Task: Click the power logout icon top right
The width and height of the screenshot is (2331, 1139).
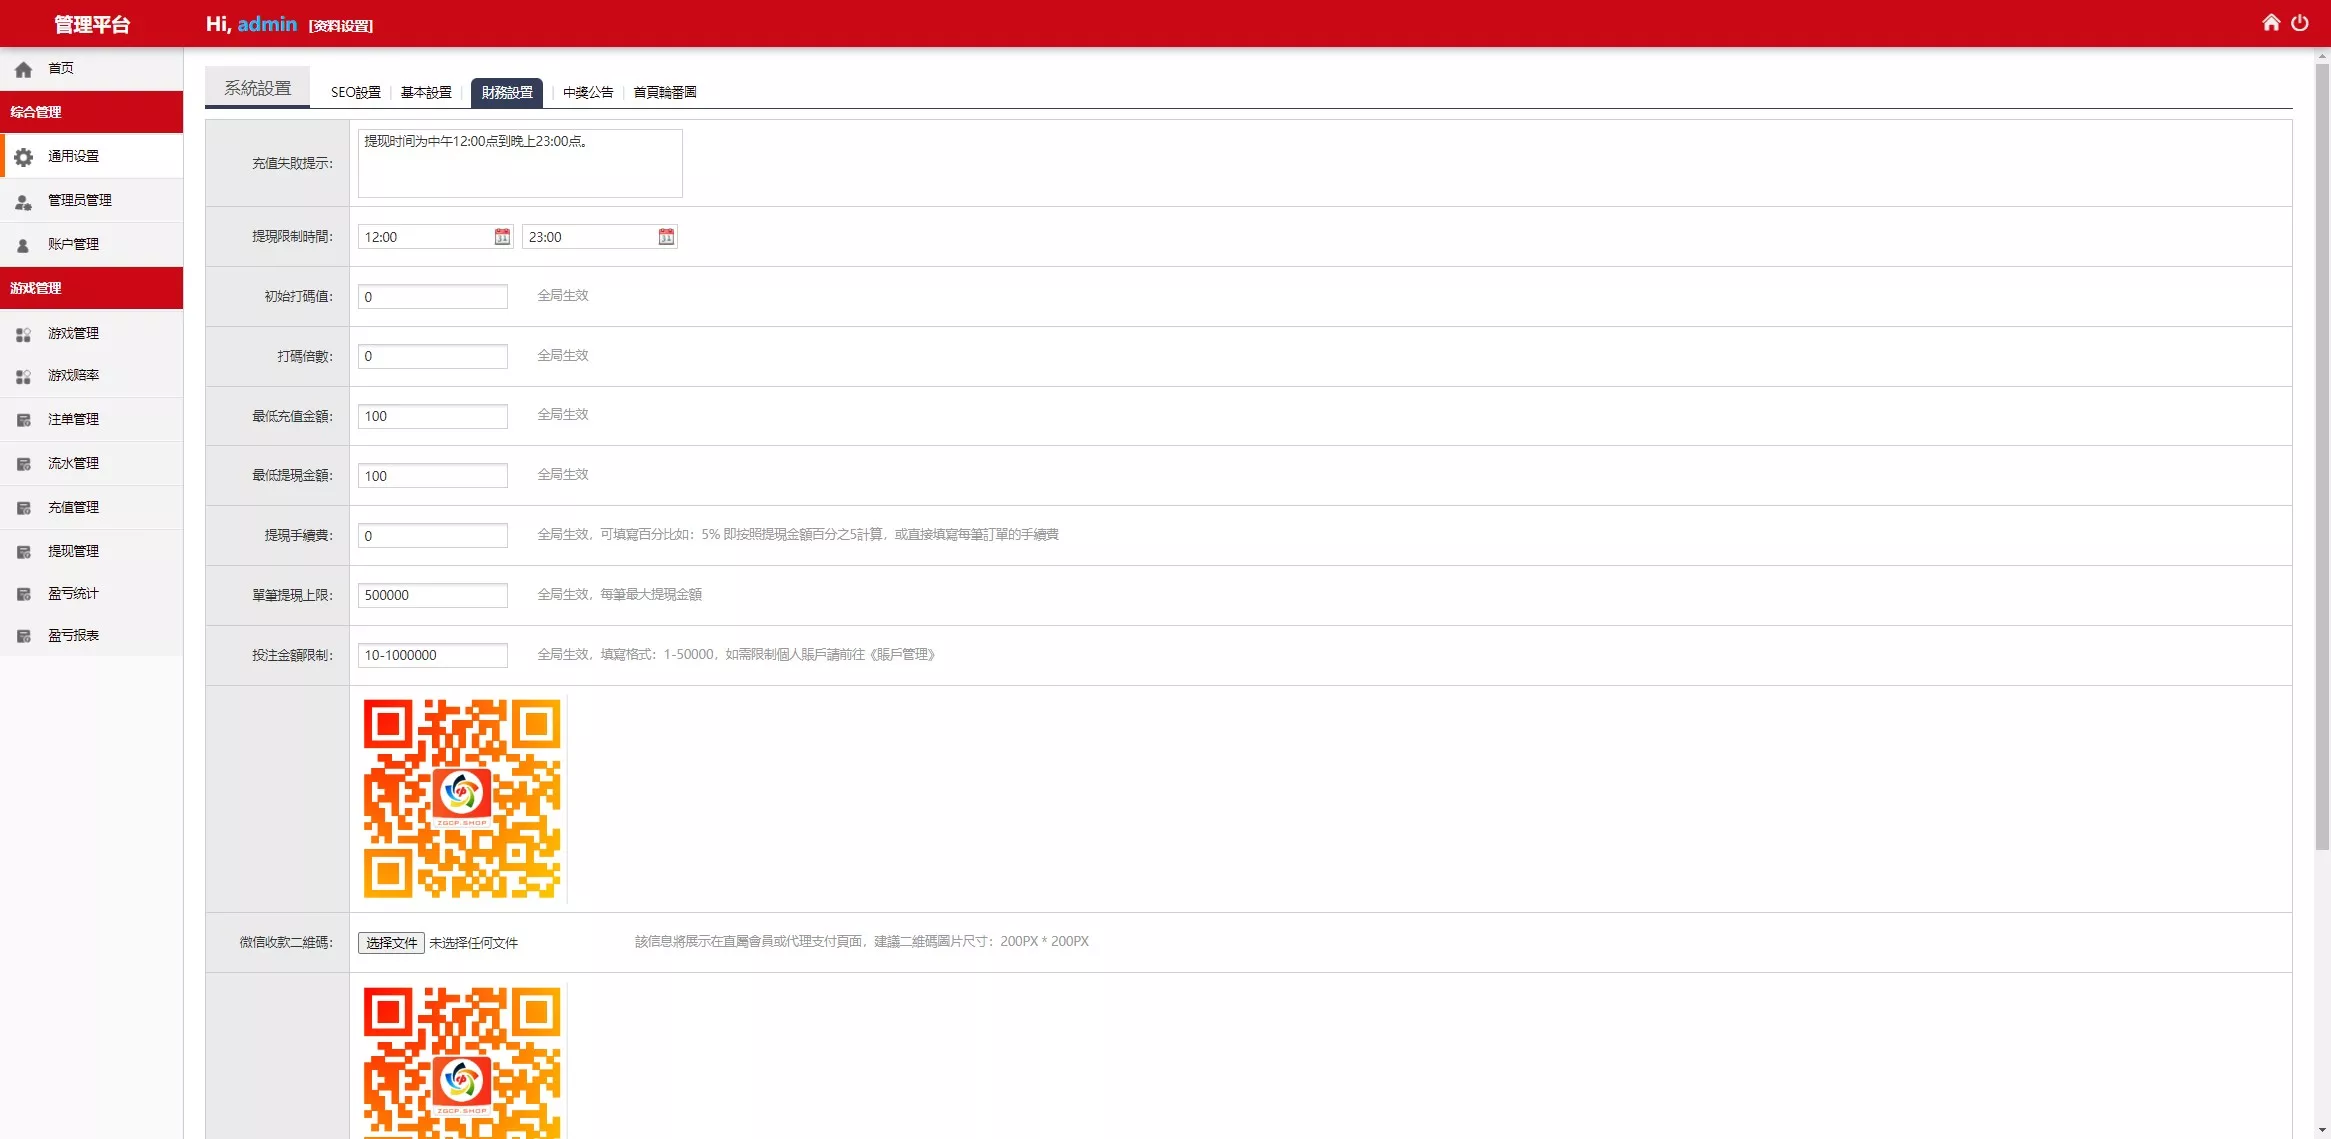Action: pyautogui.click(x=2300, y=22)
